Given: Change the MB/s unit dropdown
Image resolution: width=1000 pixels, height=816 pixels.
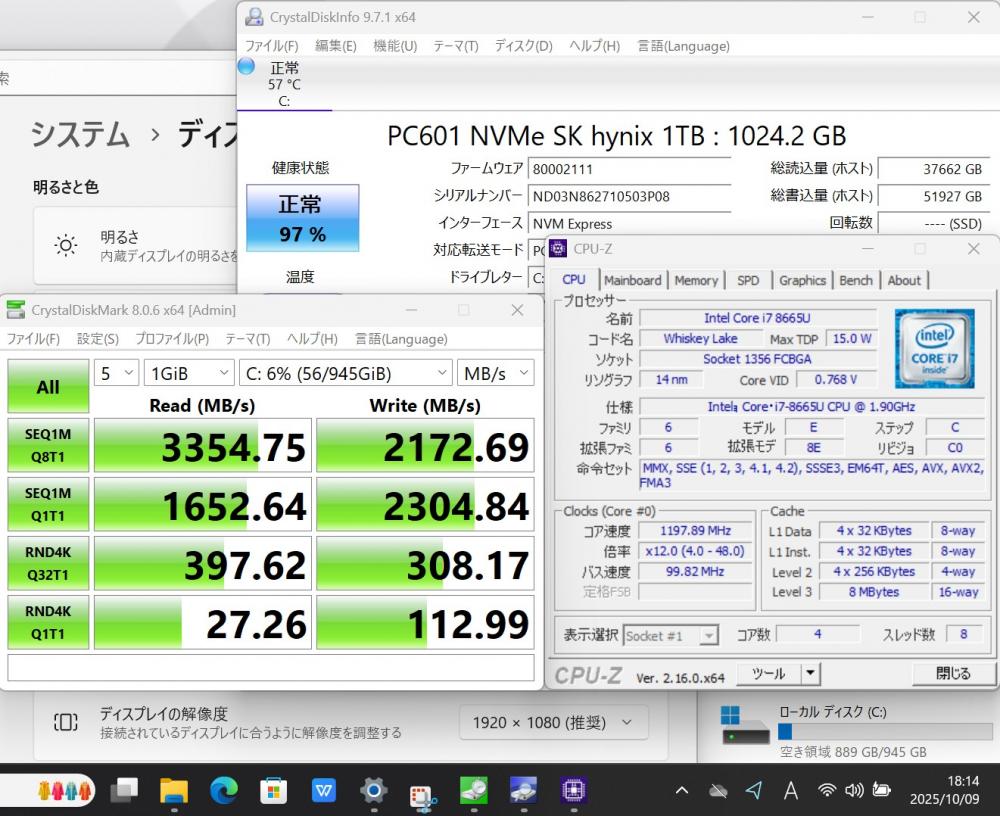Looking at the screenshot, I should point(495,373).
